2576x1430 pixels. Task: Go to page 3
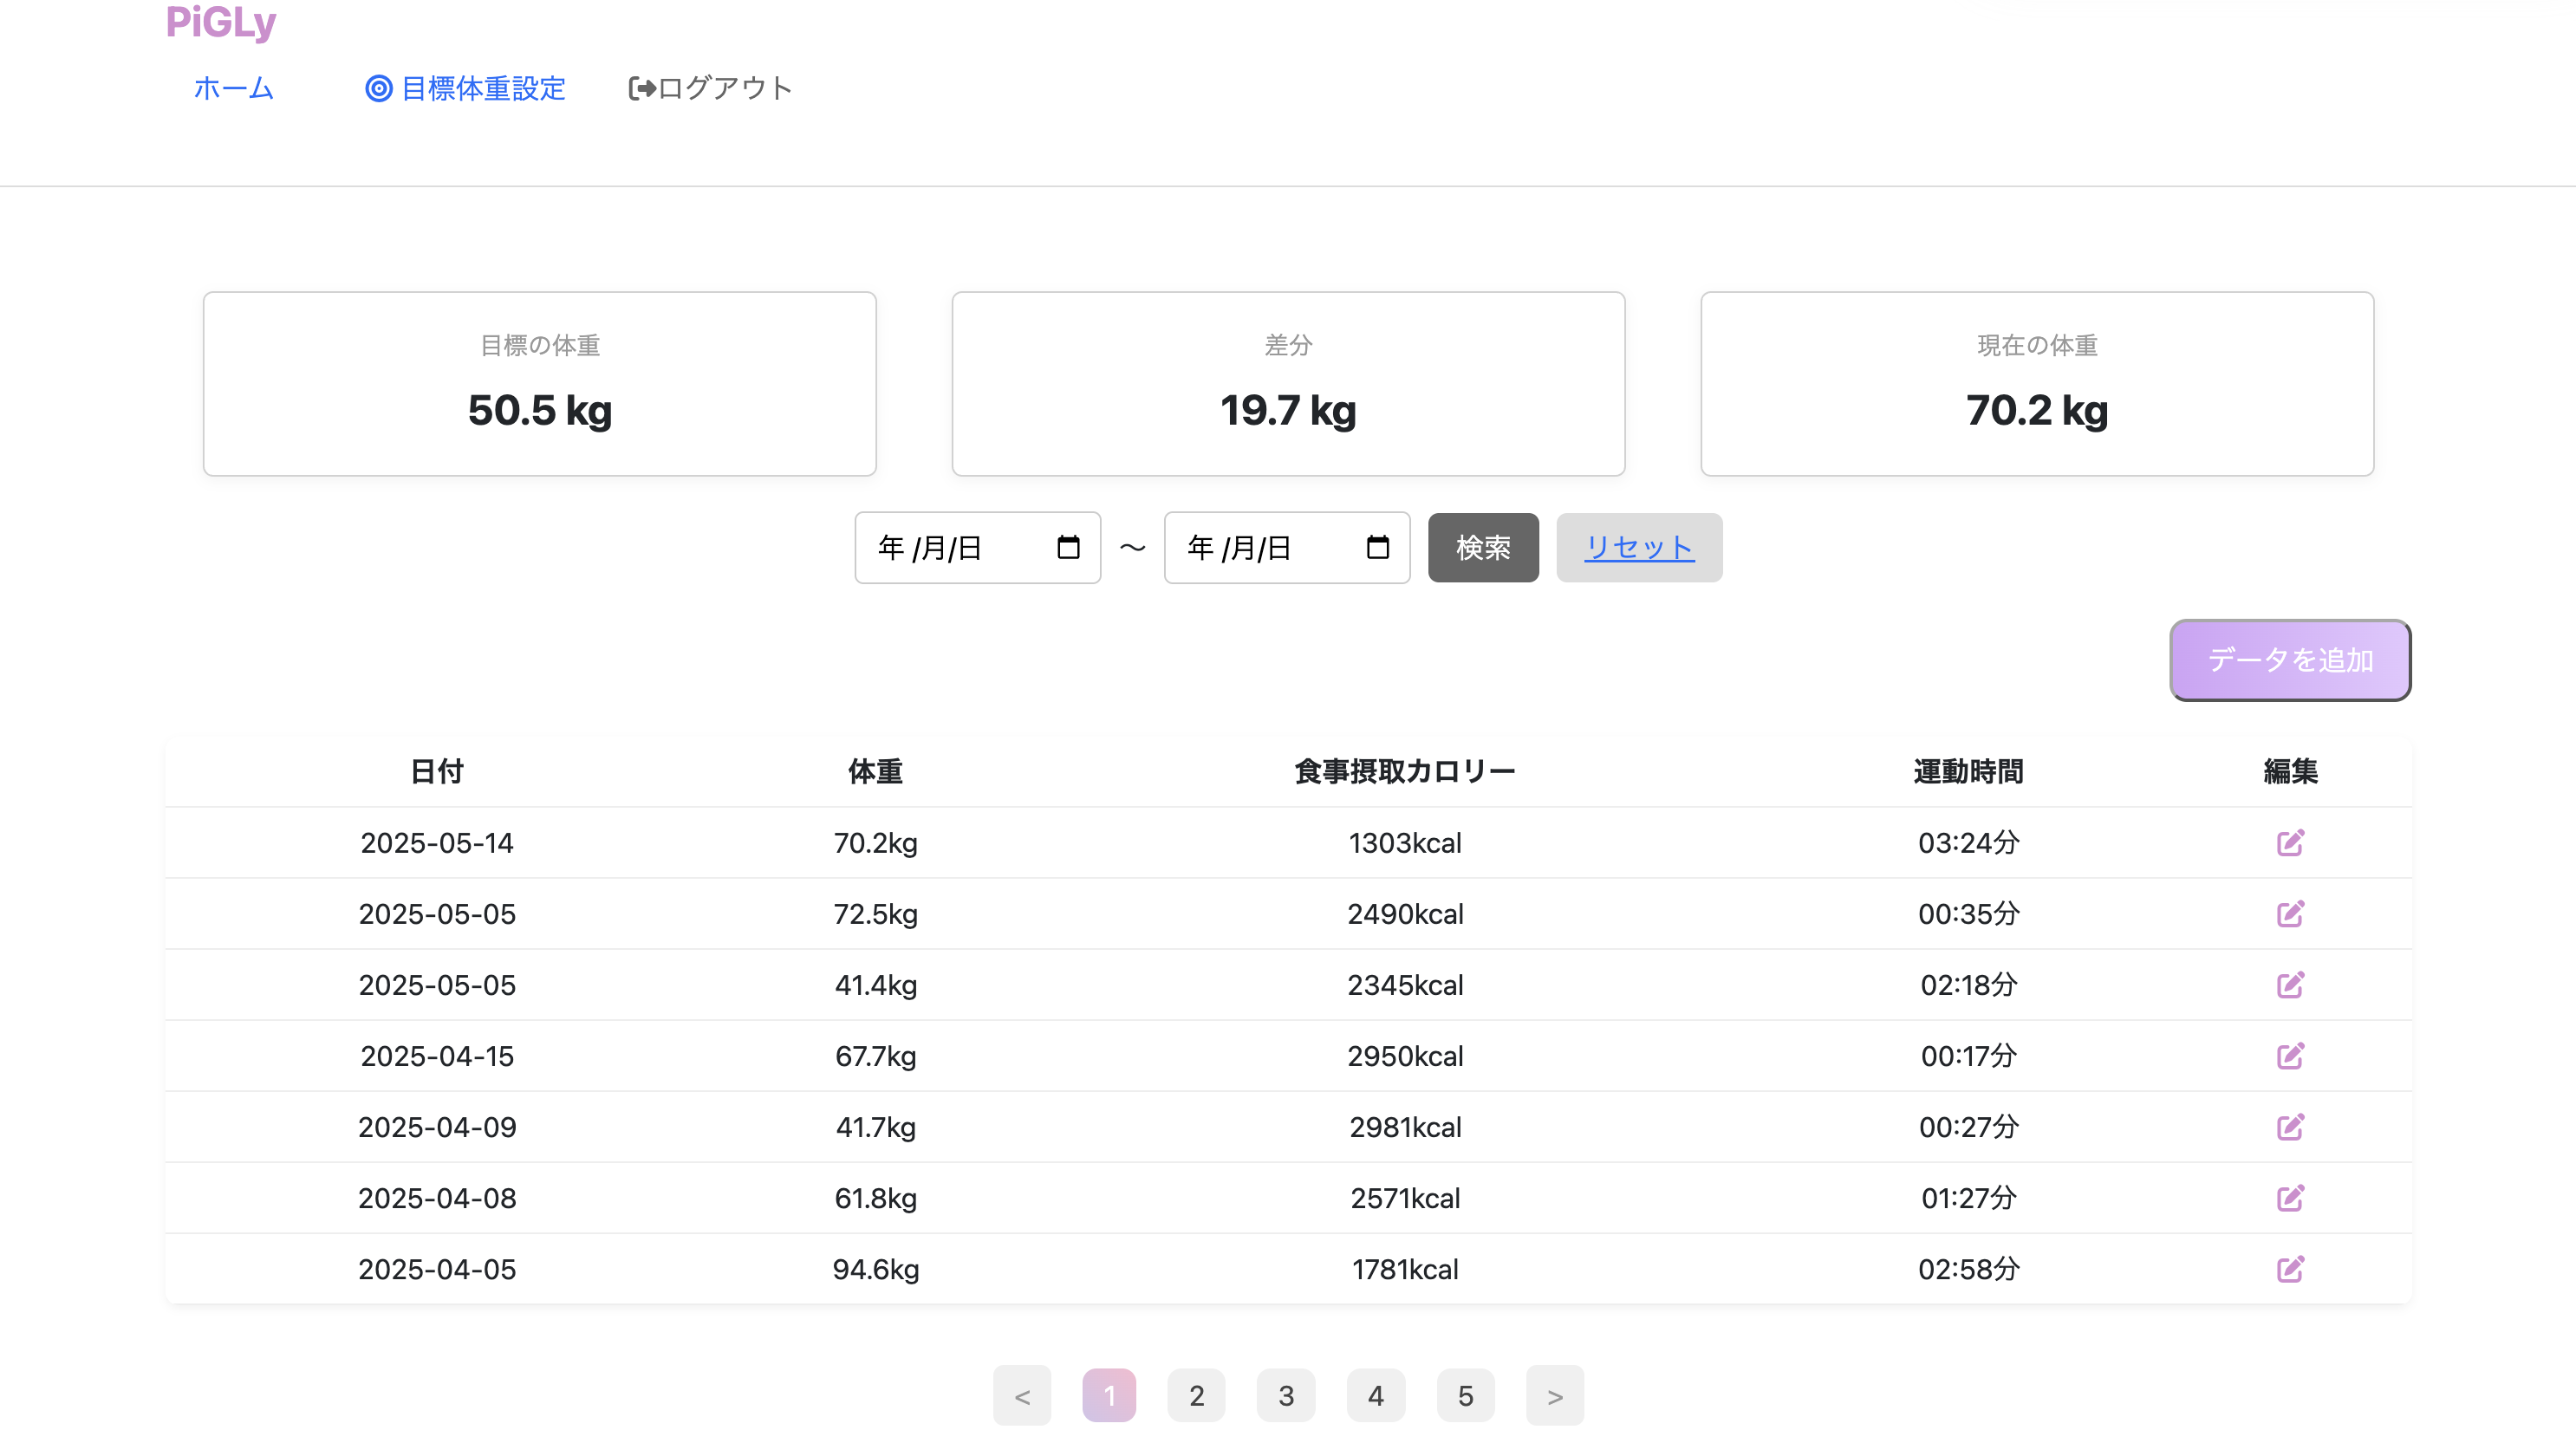1286,1395
